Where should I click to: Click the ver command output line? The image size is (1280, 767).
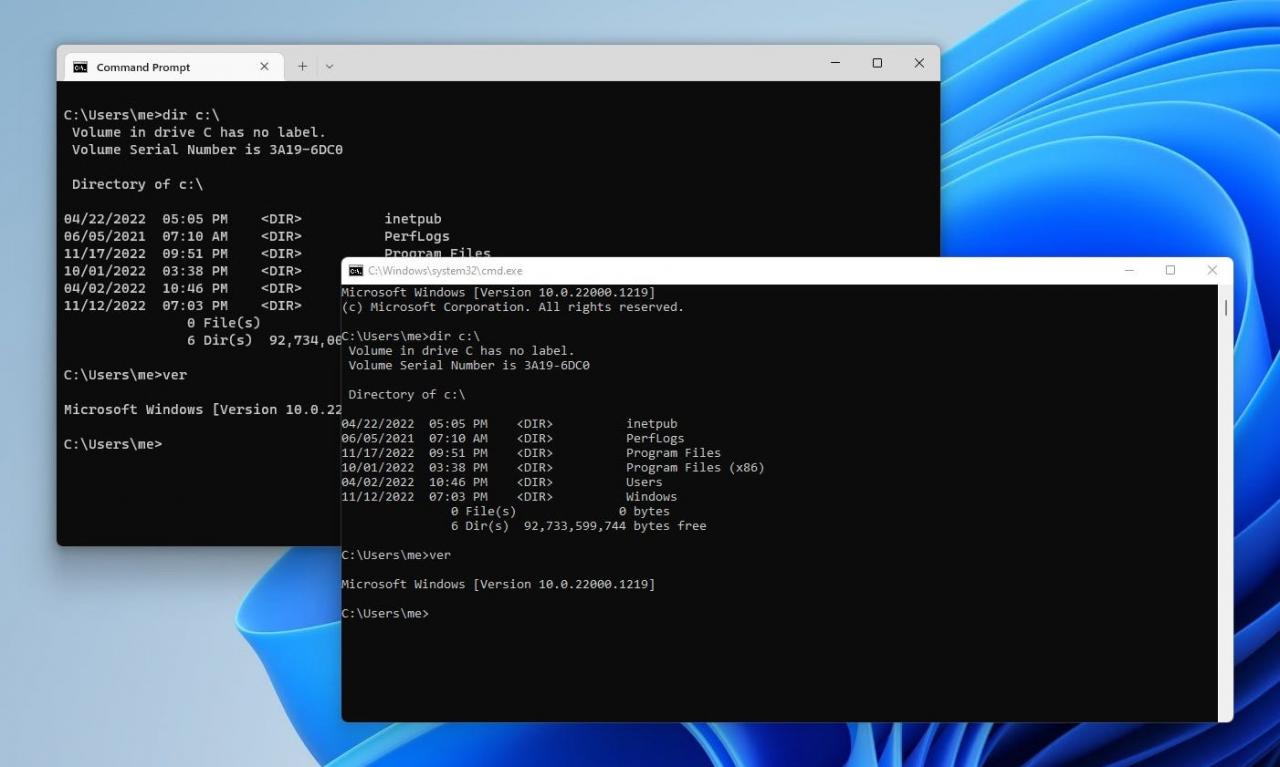point(498,584)
